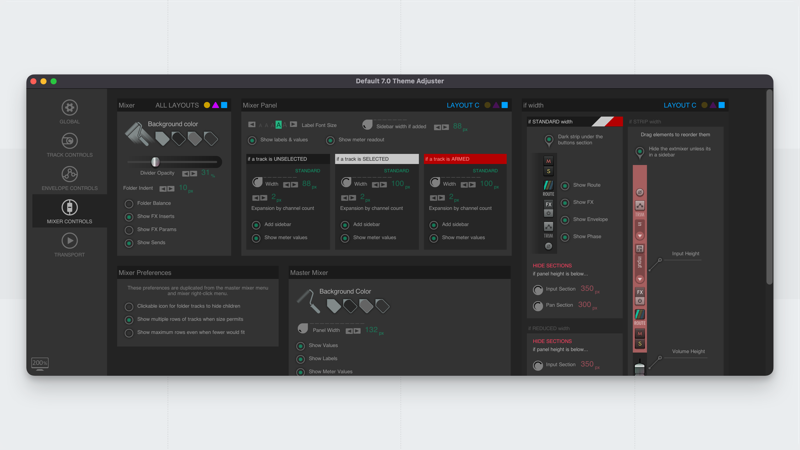
Task: Toggle Add sidebar for ARMED track
Action: (x=434, y=225)
